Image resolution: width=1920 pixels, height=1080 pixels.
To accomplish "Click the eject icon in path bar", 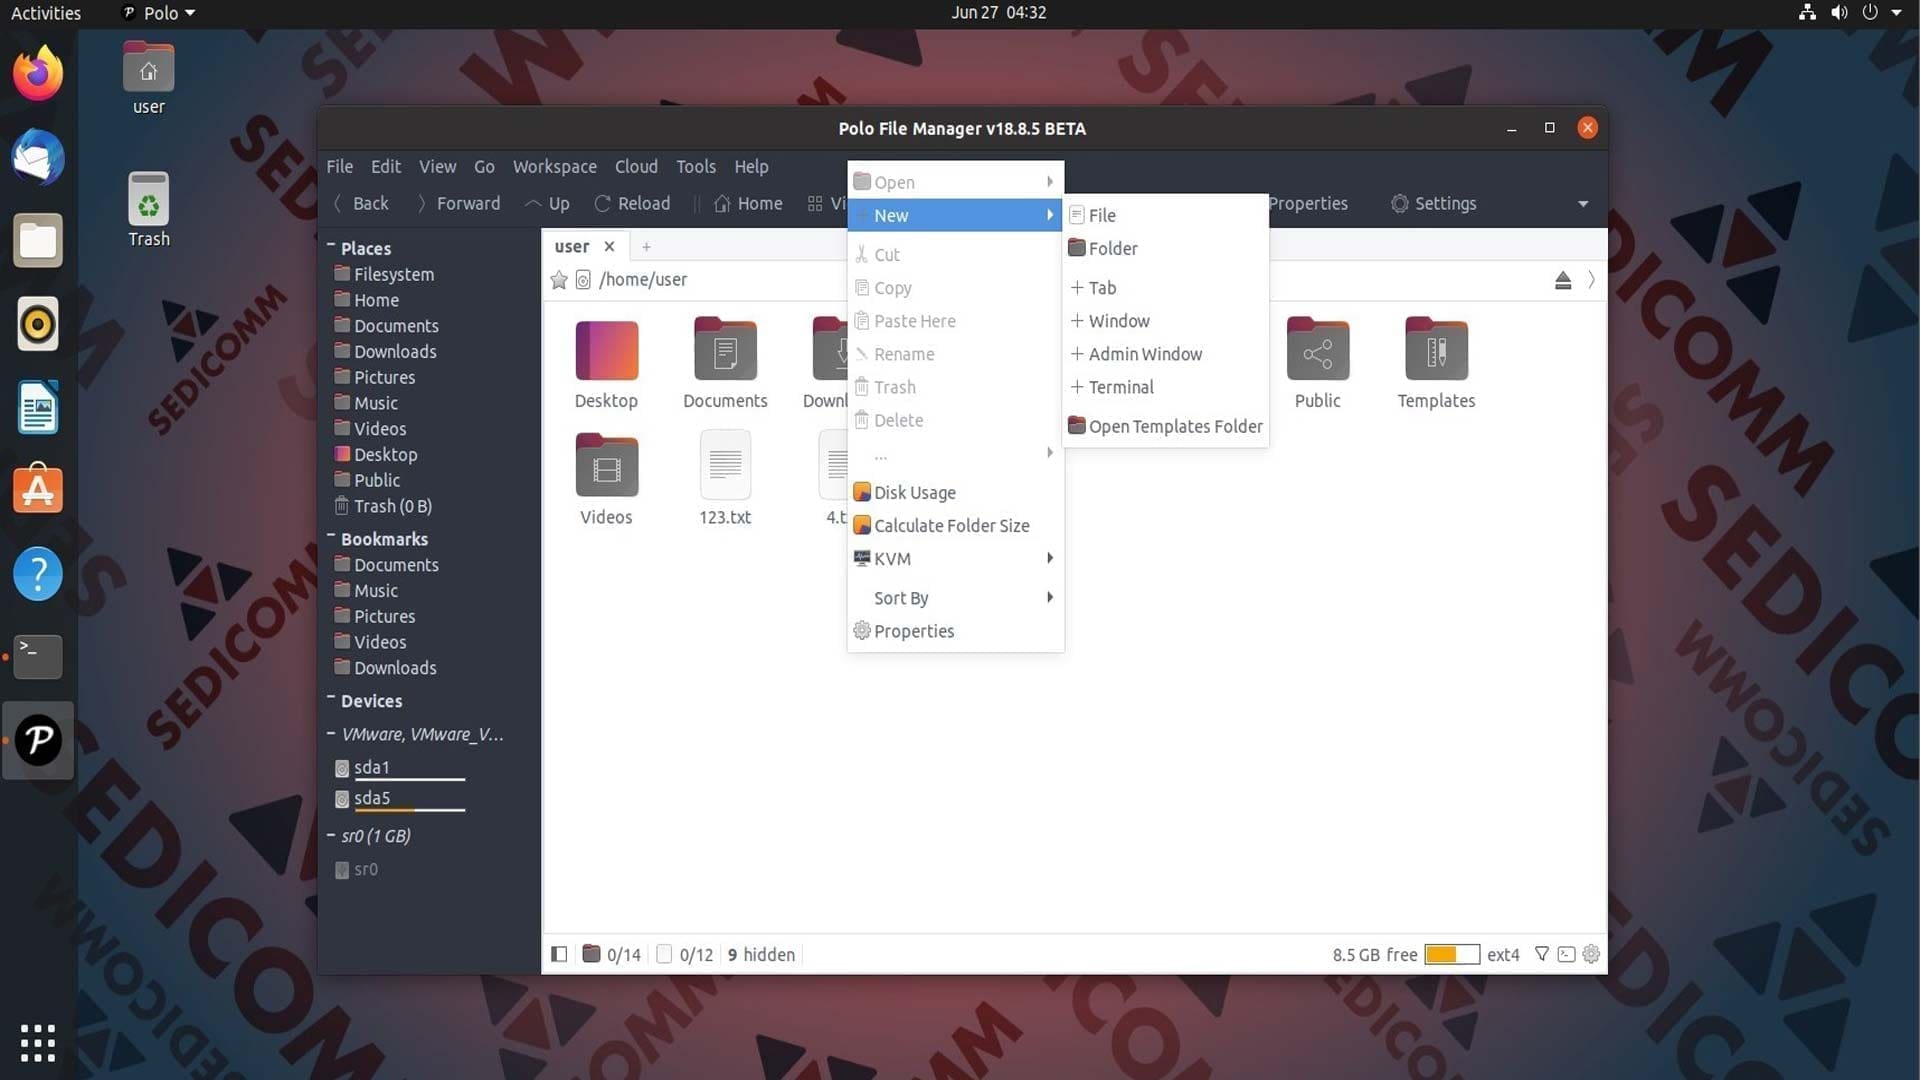I will (1563, 280).
